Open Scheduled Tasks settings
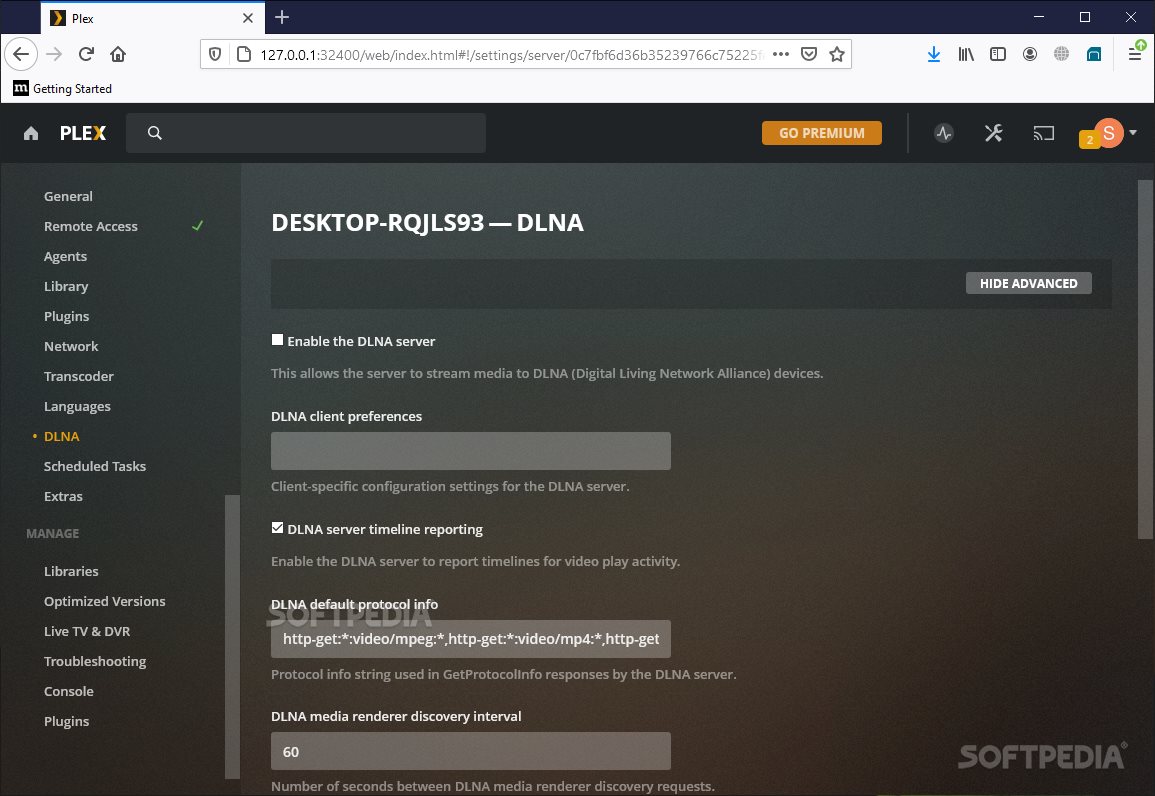This screenshot has width=1155, height=796. (x=95, y=466)
